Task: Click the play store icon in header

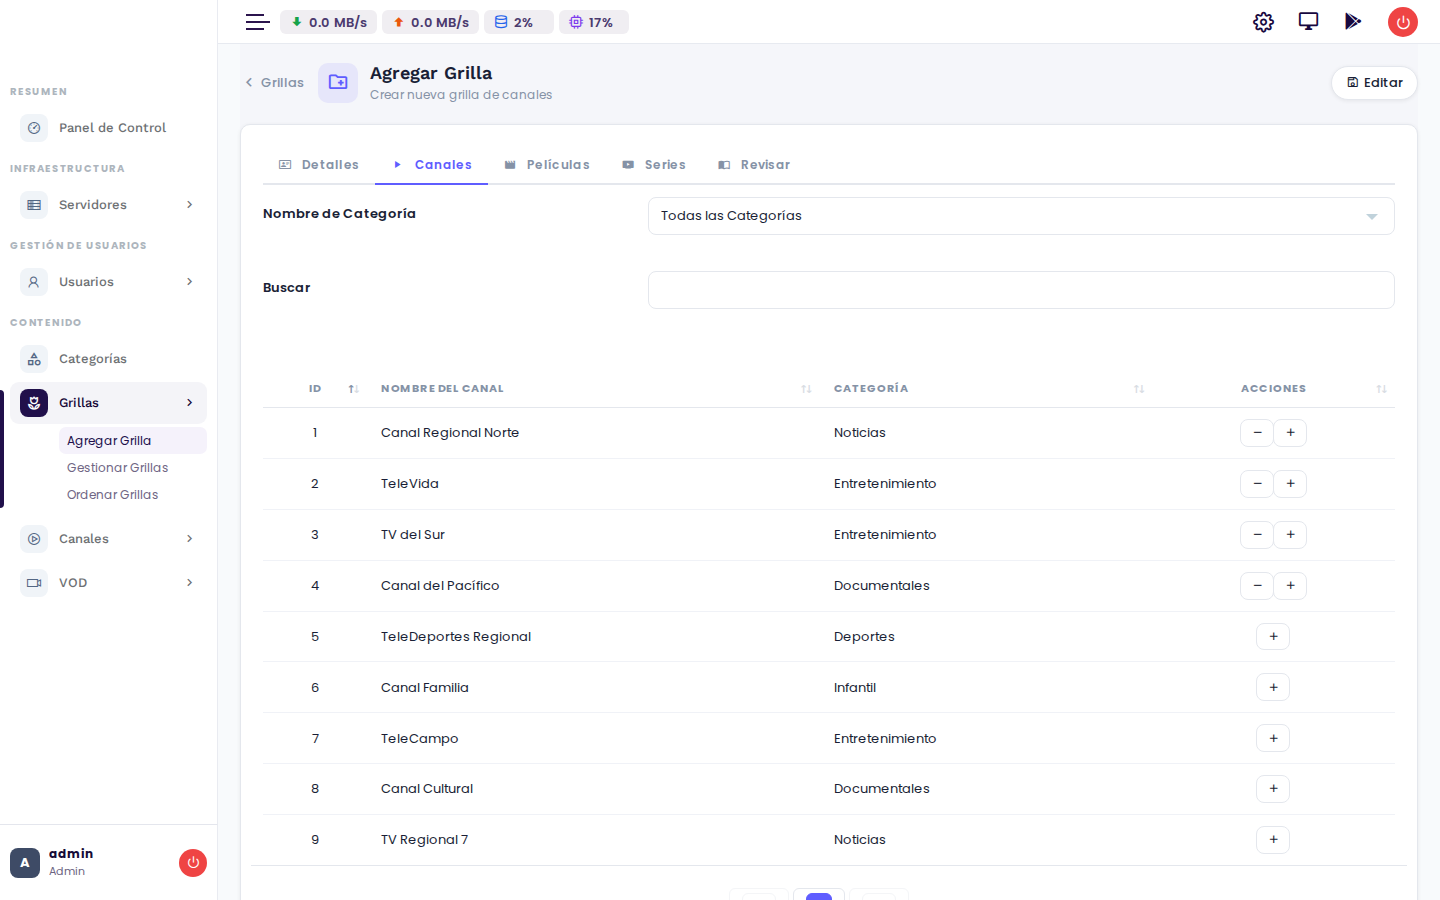Action: (1353, 21)
